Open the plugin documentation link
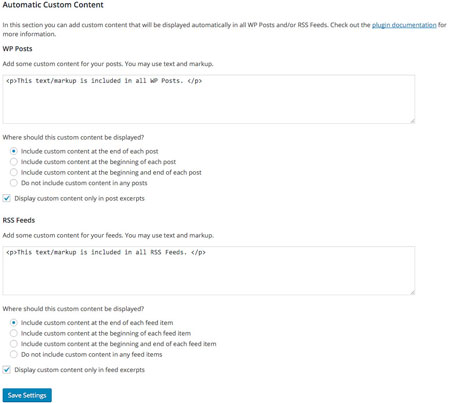Image resolution: width=450 pixels, height=403 pixels. click(x=404, y=25)
